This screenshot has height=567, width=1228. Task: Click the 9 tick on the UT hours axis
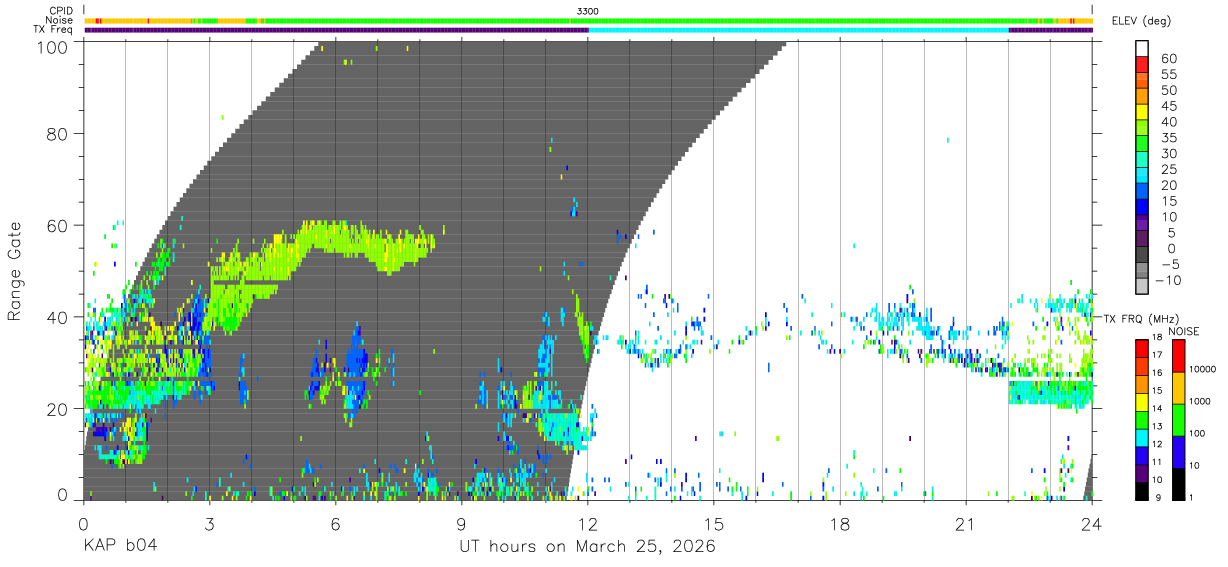coord(462,524)
